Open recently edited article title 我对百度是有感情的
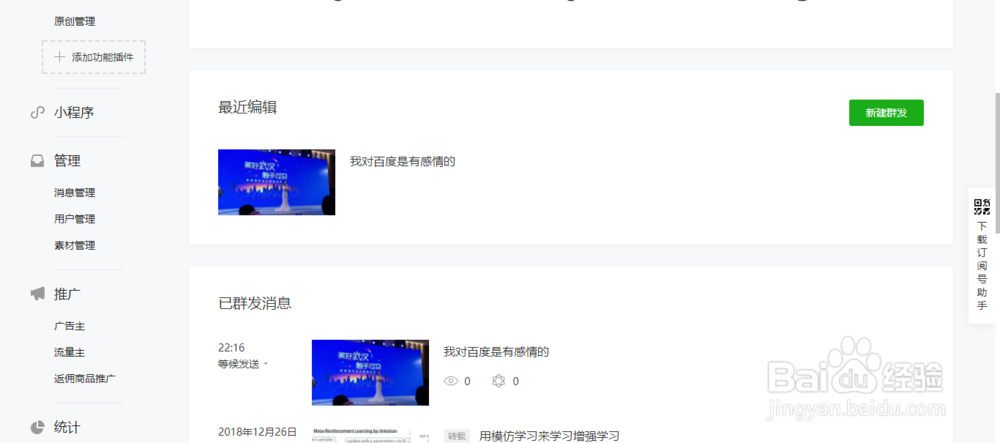Image resolution: width=1000 pixels, height=443 pixels. (x=402, y=161)
